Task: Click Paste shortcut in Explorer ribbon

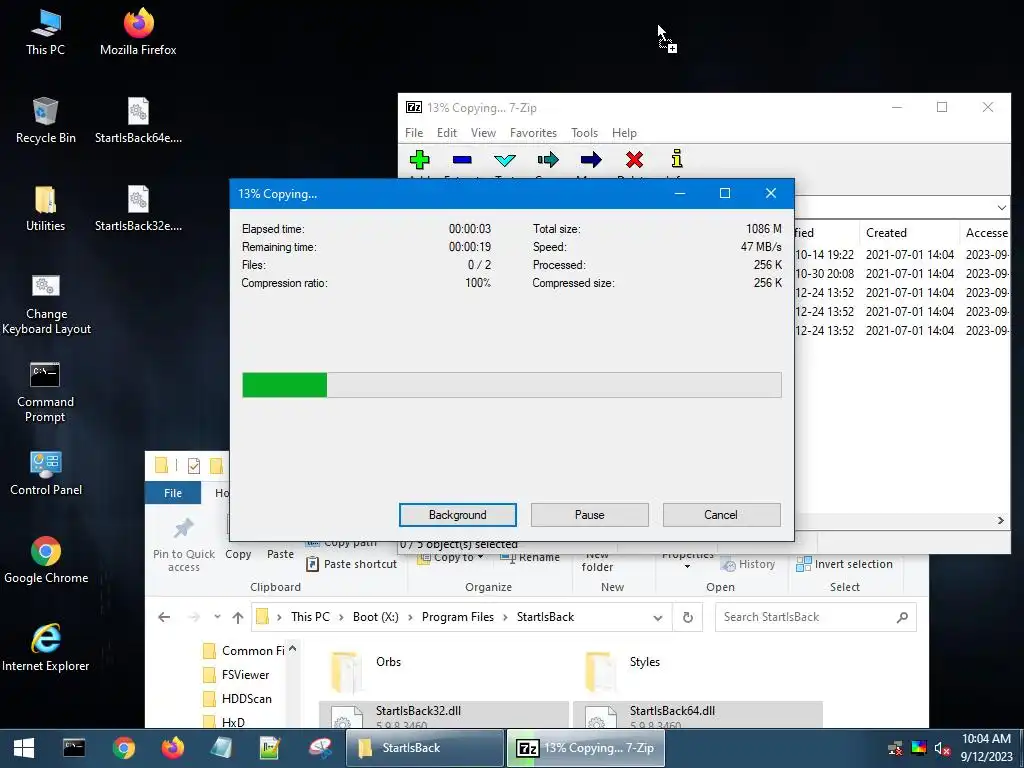Action: [x=351, y=564]
